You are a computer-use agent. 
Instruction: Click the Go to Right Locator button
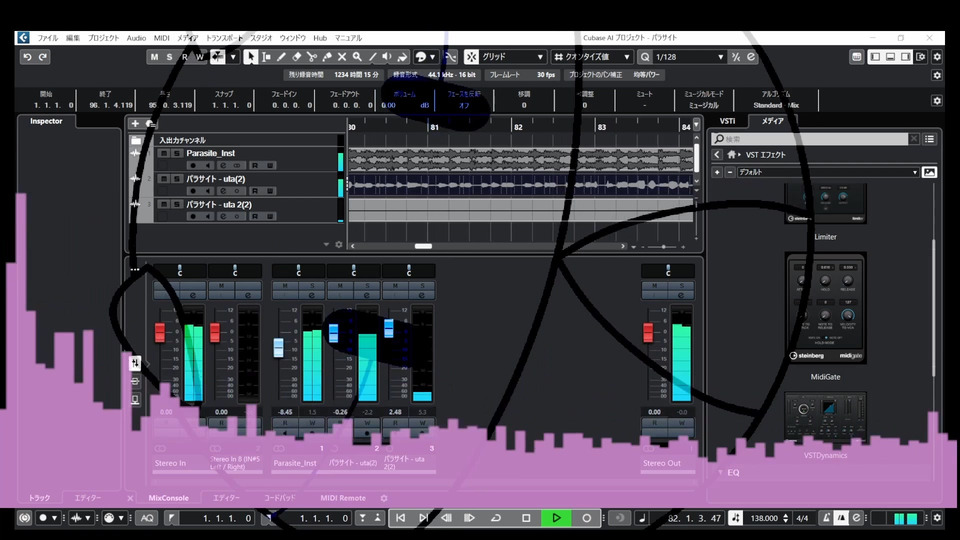423,518
